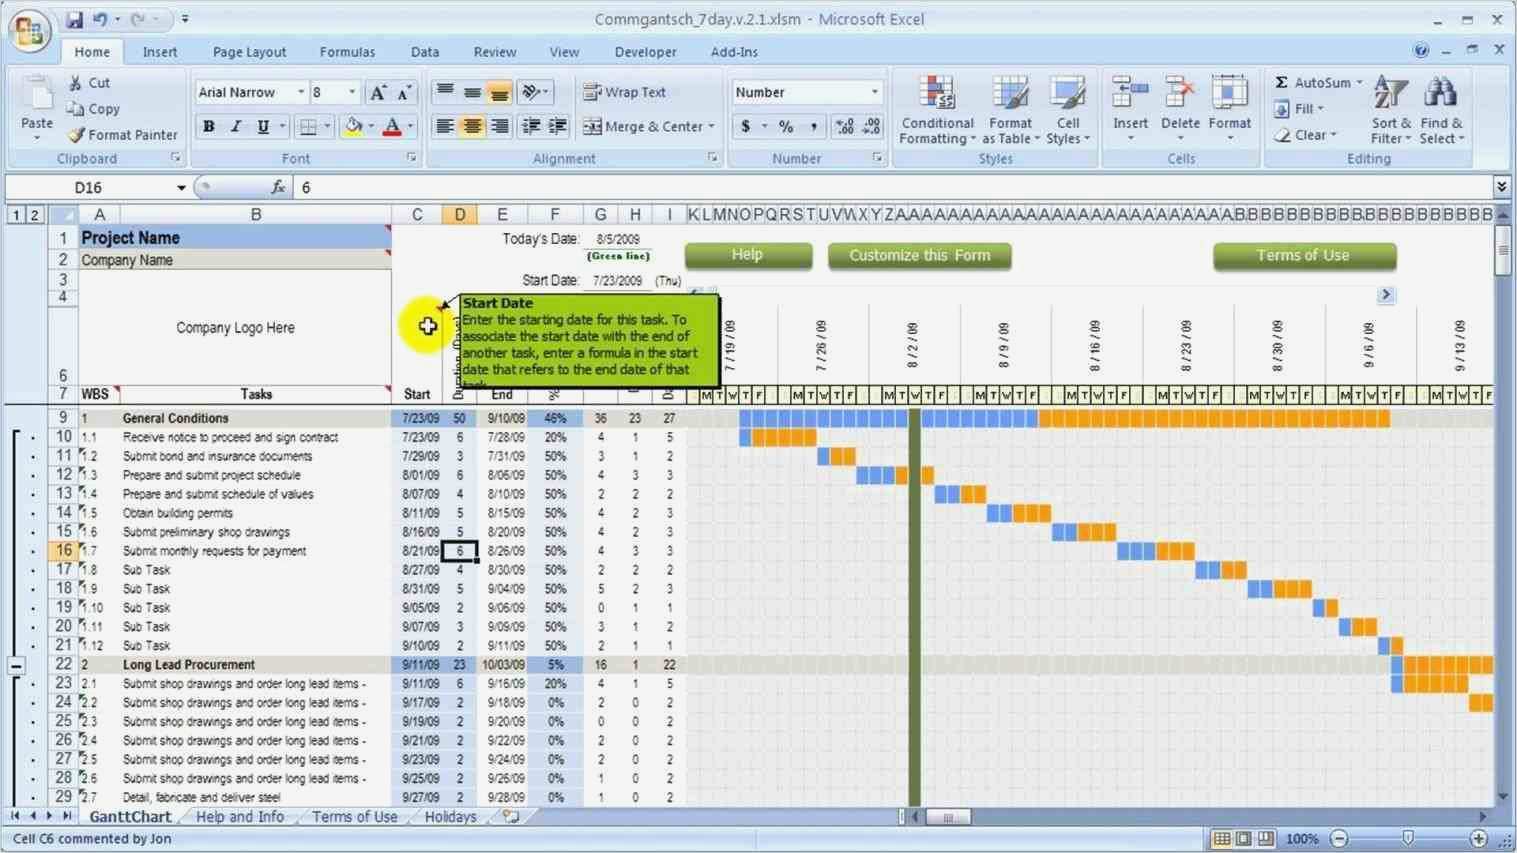Open the font size dropdown
The image size is (1517, 853).
pyautogui.click(x=349, y=91)
